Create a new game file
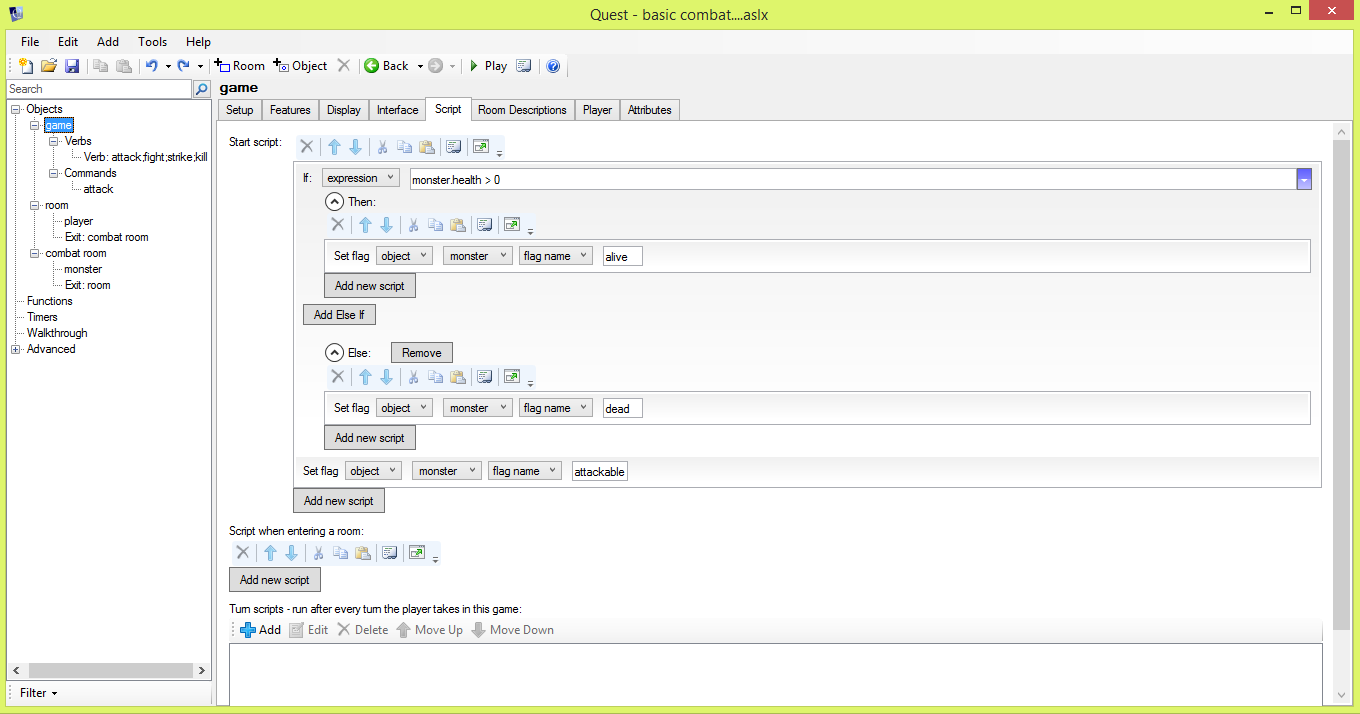This screenshot has height=714, width=1360. pyautogui.click(x=27, y=66)
